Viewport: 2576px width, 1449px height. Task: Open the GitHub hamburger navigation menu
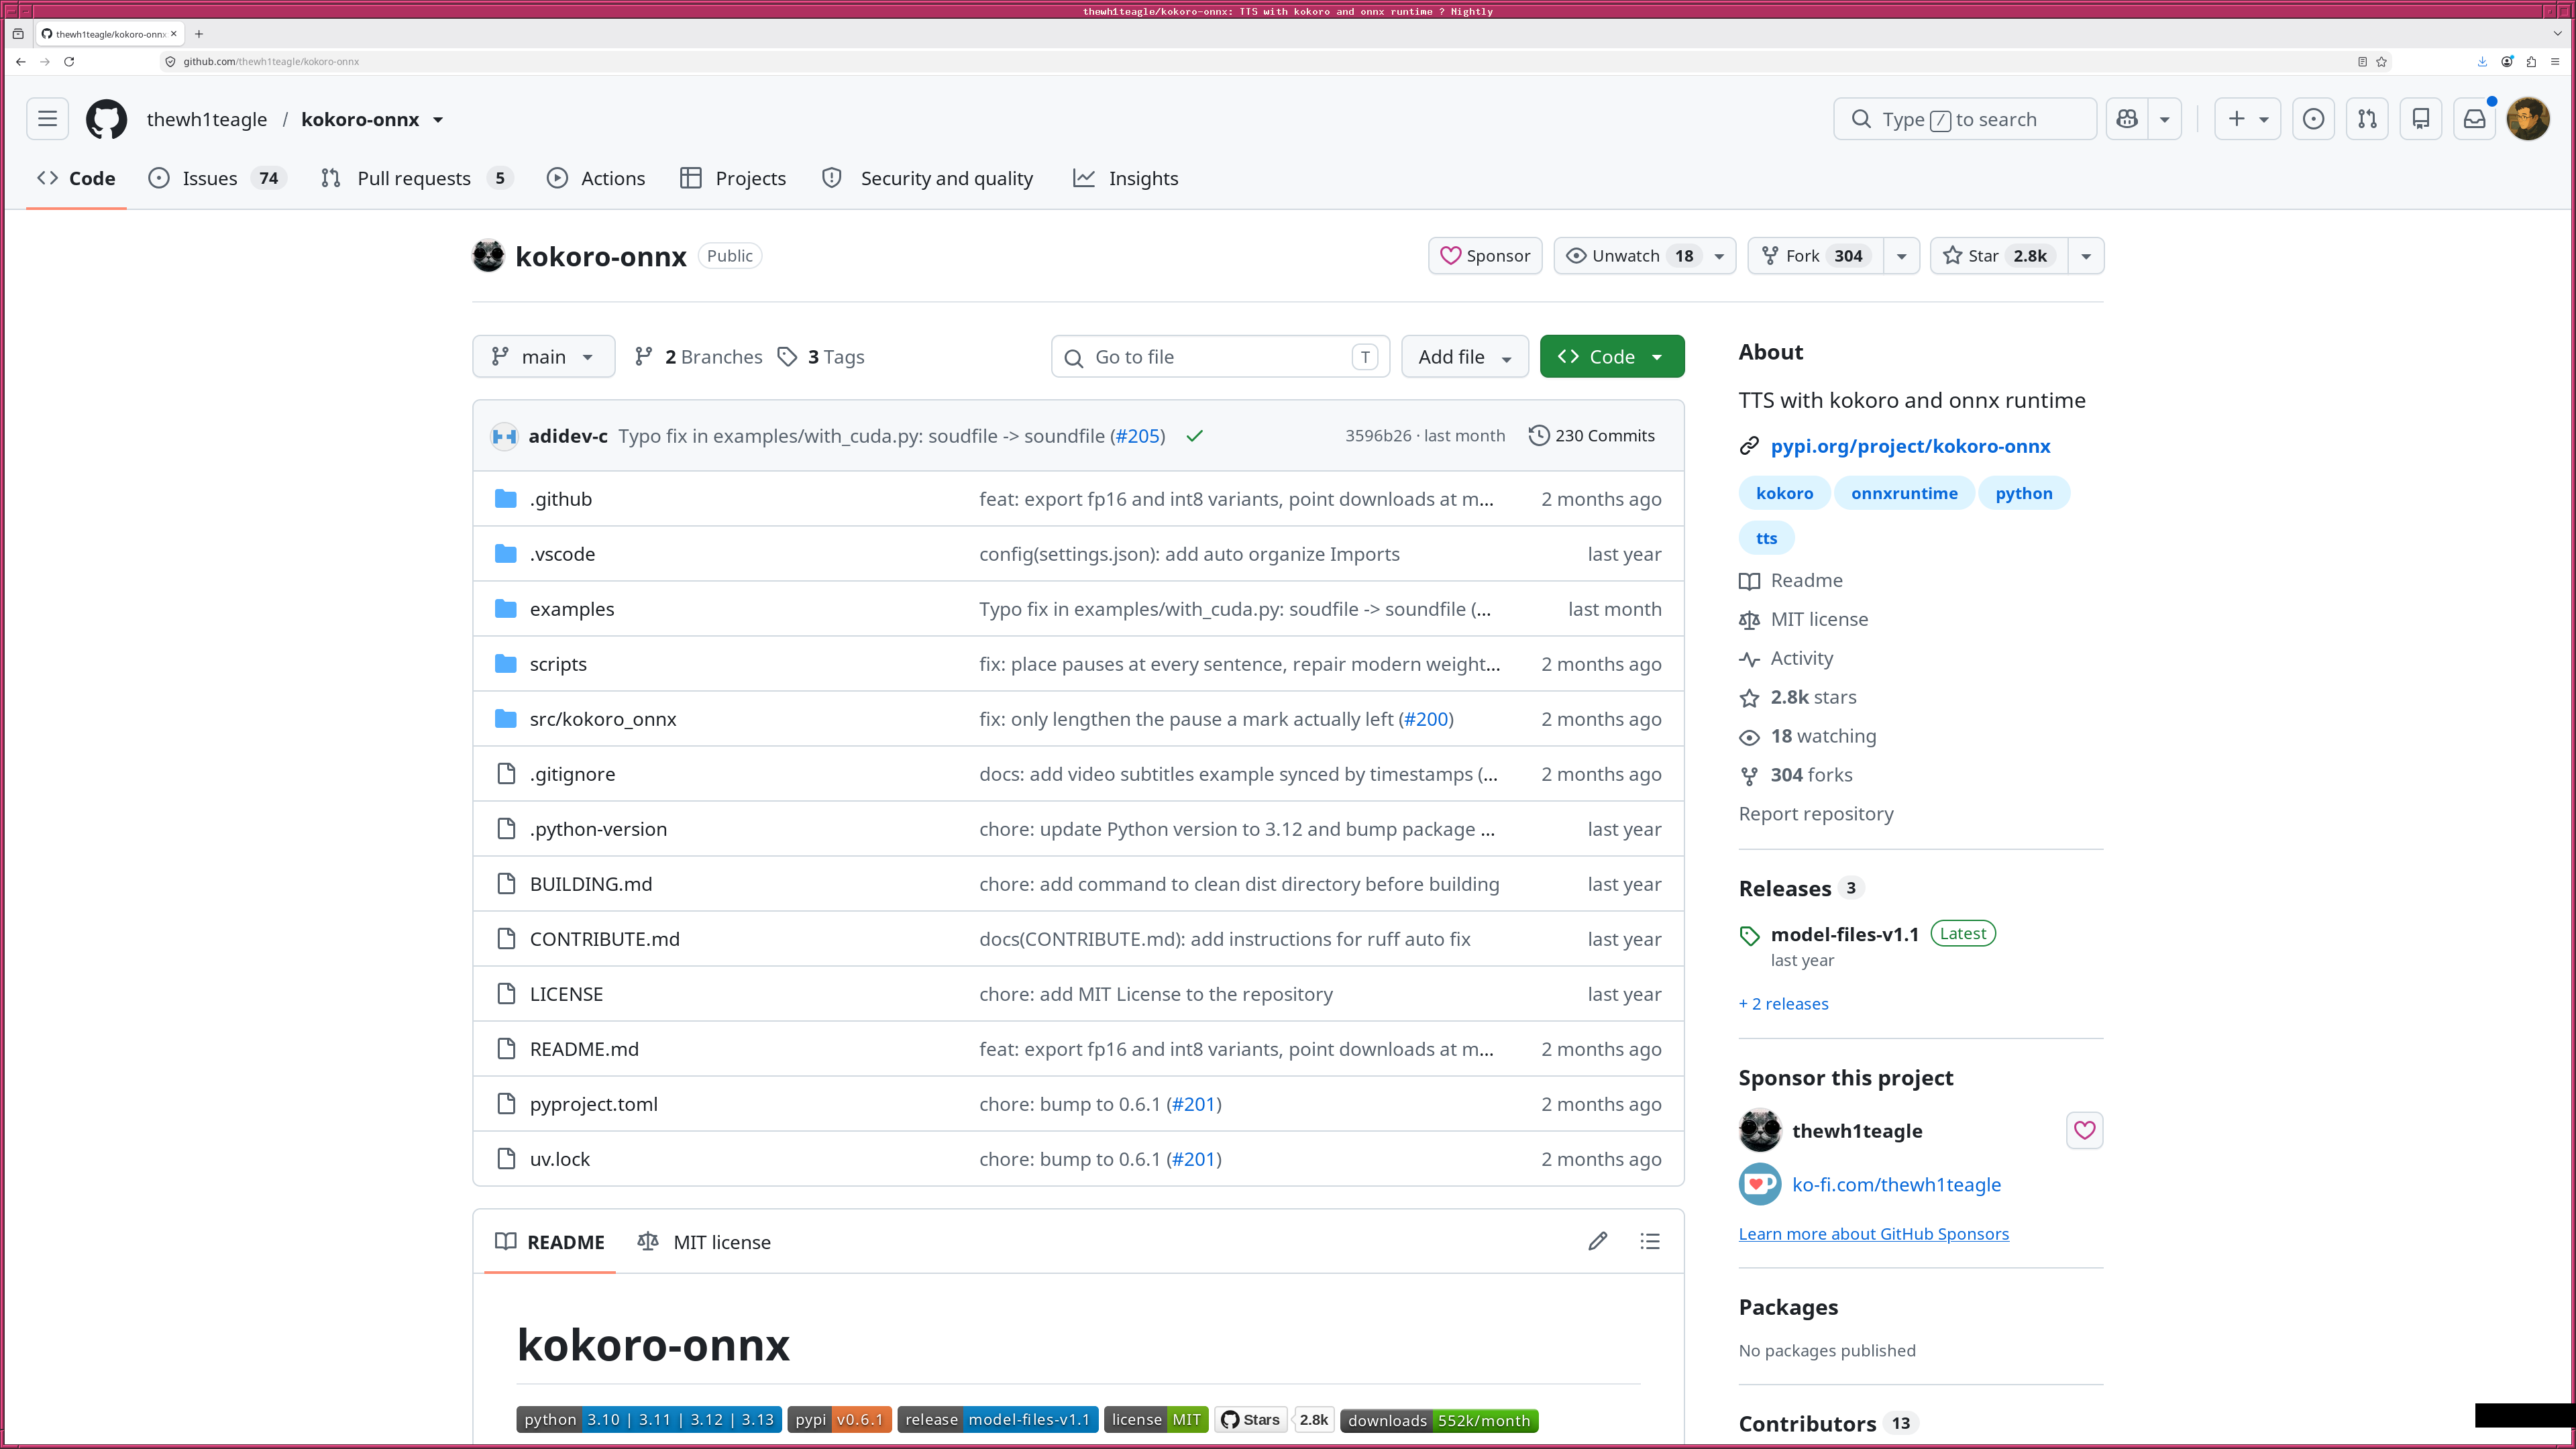[47, 119]
